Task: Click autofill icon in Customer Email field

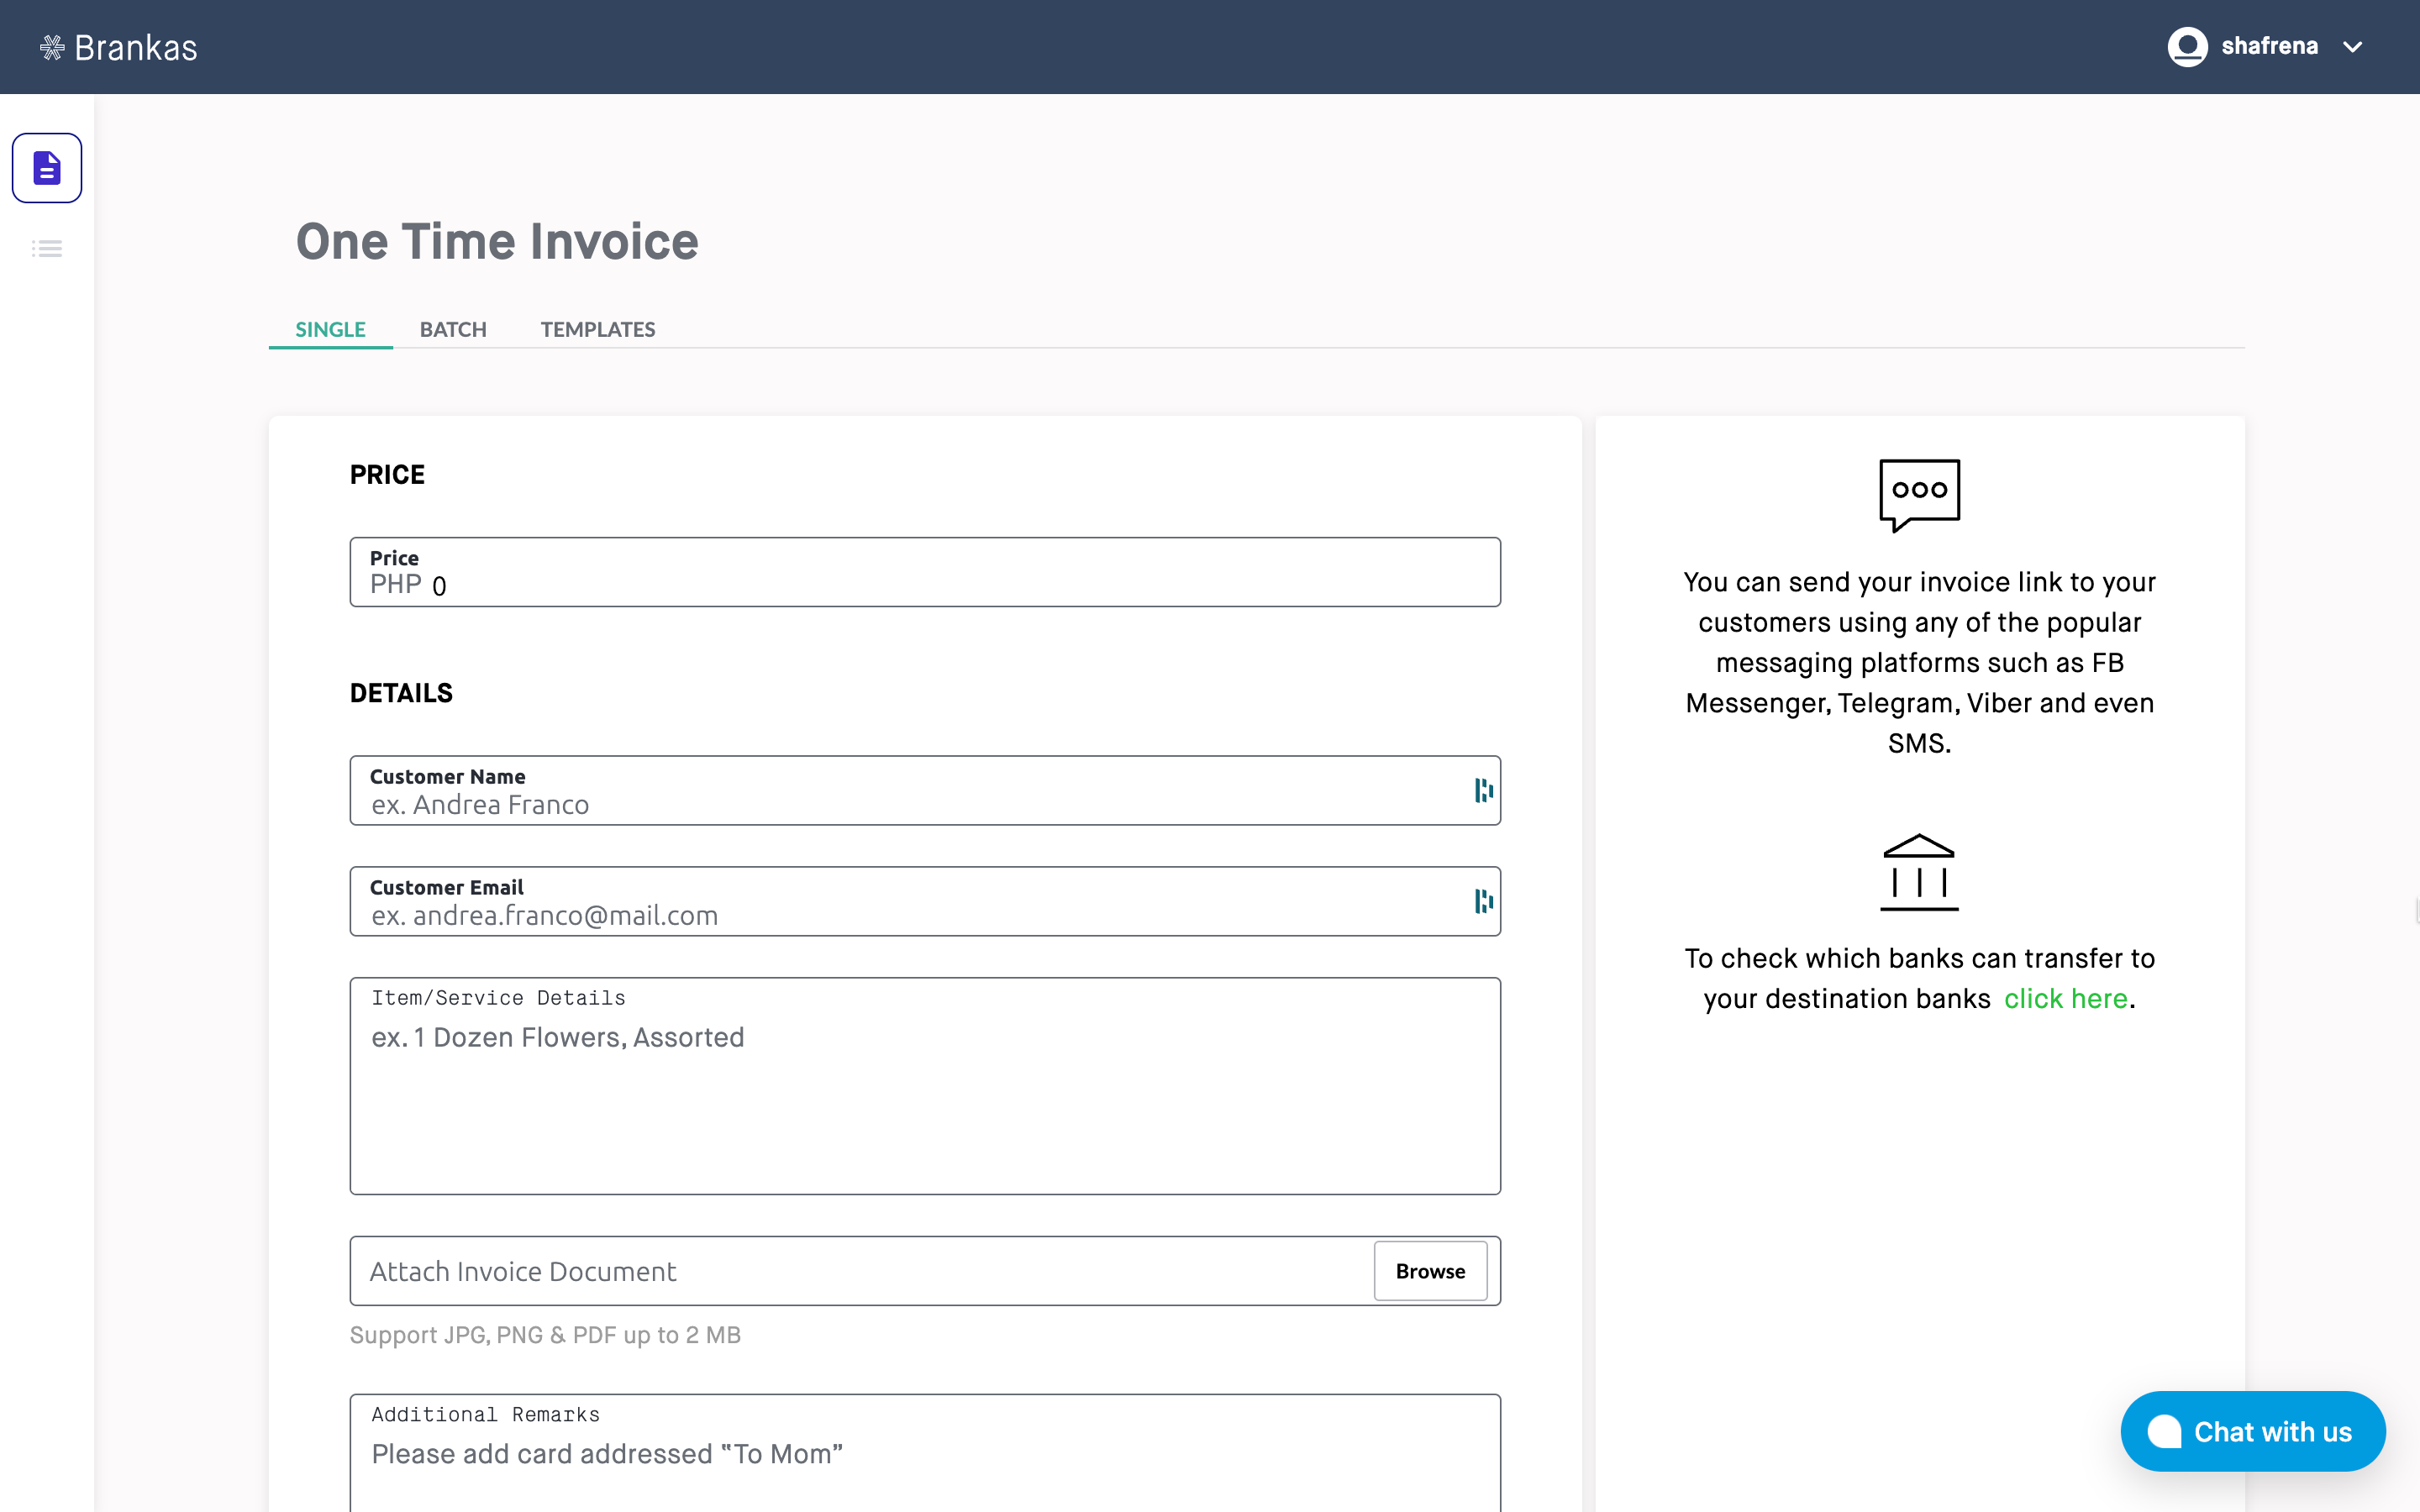Action: [1483, 902]
